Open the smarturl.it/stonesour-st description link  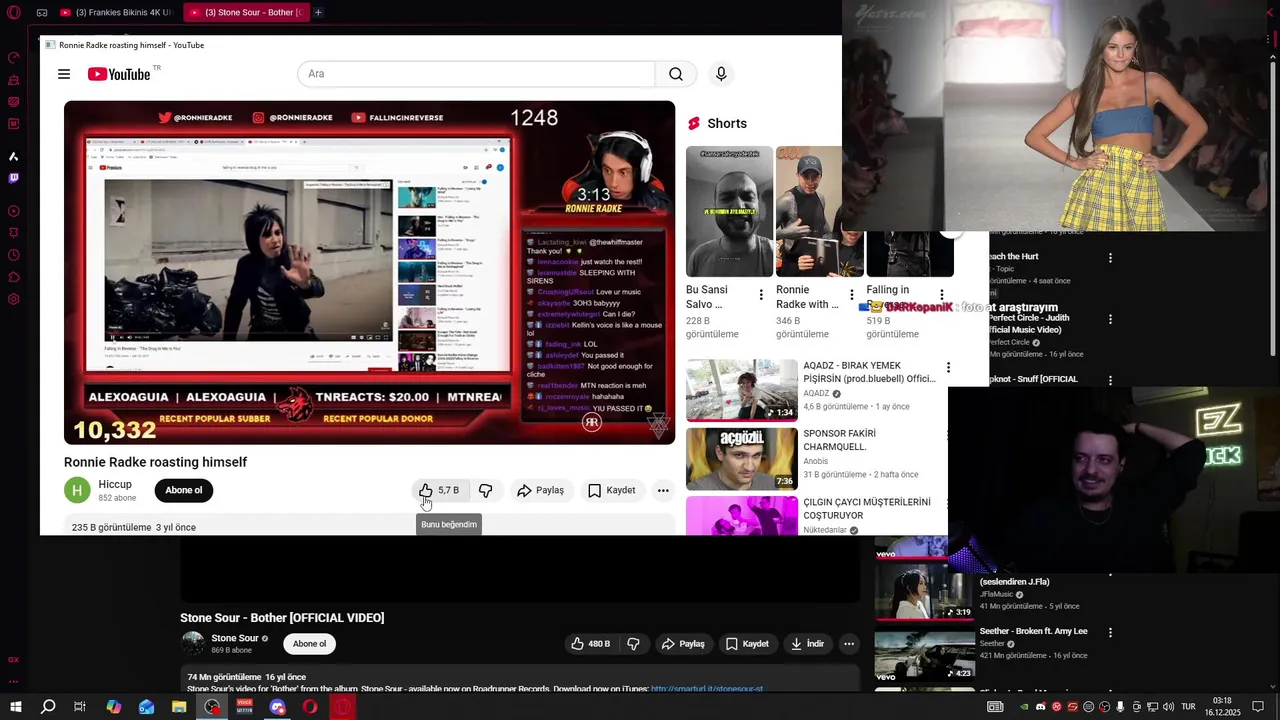[706, 688]
